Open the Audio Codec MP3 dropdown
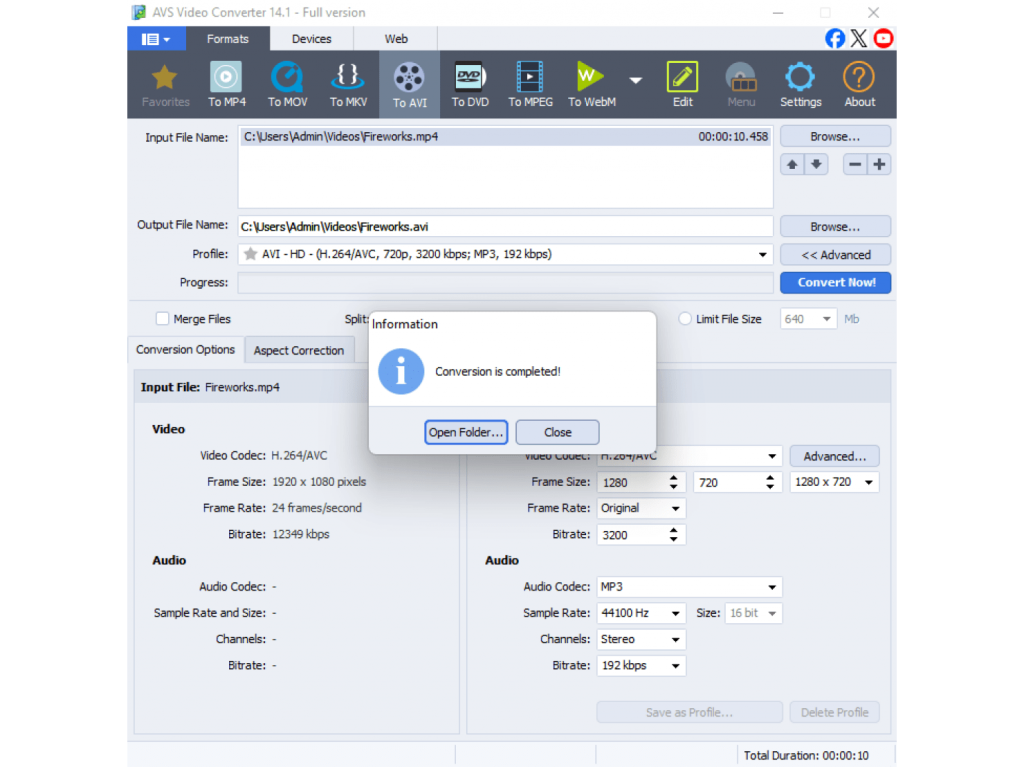The image size is (1024, 767). pyautogui.click(x=772, y=587)
